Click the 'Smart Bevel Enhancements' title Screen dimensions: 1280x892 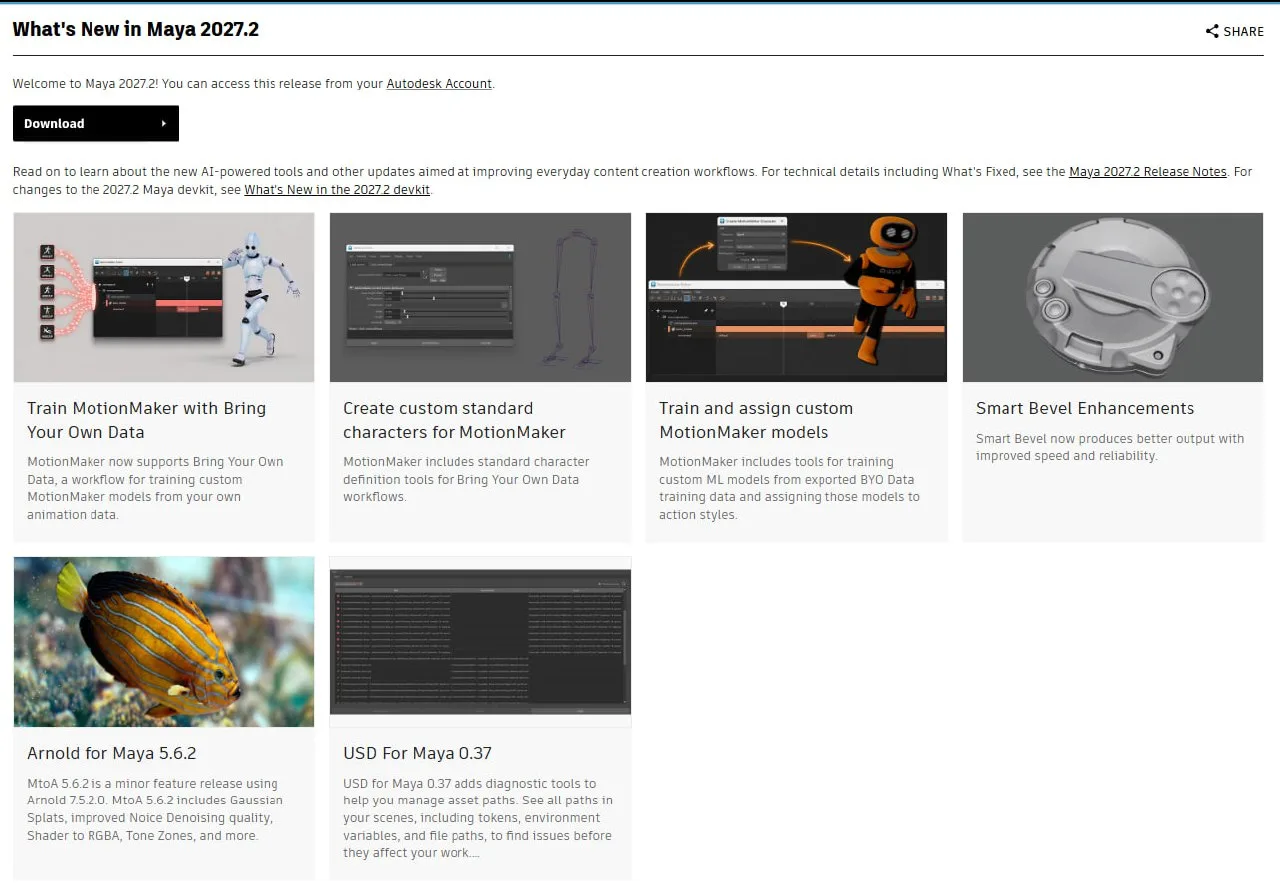pyautogui.click(x=1085, y=408)
